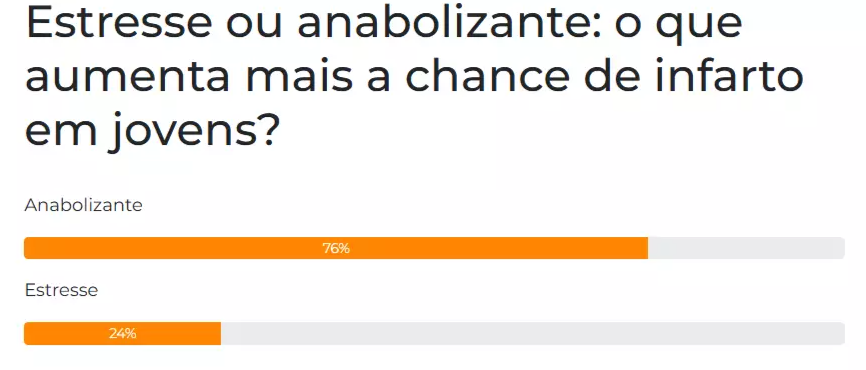866x370 pixels.
Task: Click the gray remainder of Estresse bar
Action: pyautogui.click(x=533, y=334)
